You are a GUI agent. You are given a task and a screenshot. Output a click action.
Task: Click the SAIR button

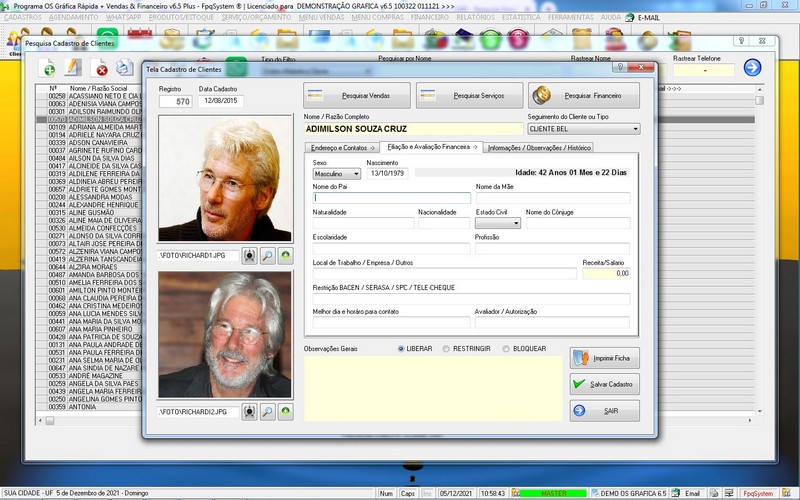(x=605, y=411)
